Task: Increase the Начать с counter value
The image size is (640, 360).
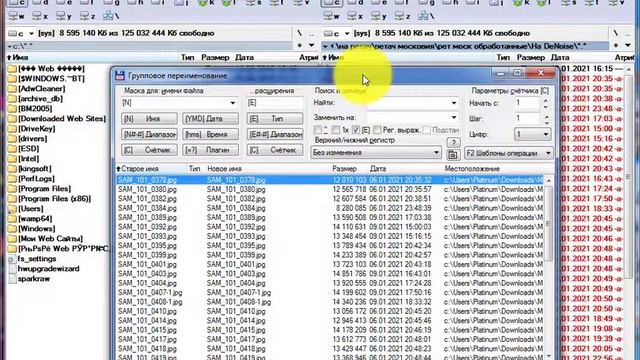Action: pyautogui.click(x=546, y=100)
